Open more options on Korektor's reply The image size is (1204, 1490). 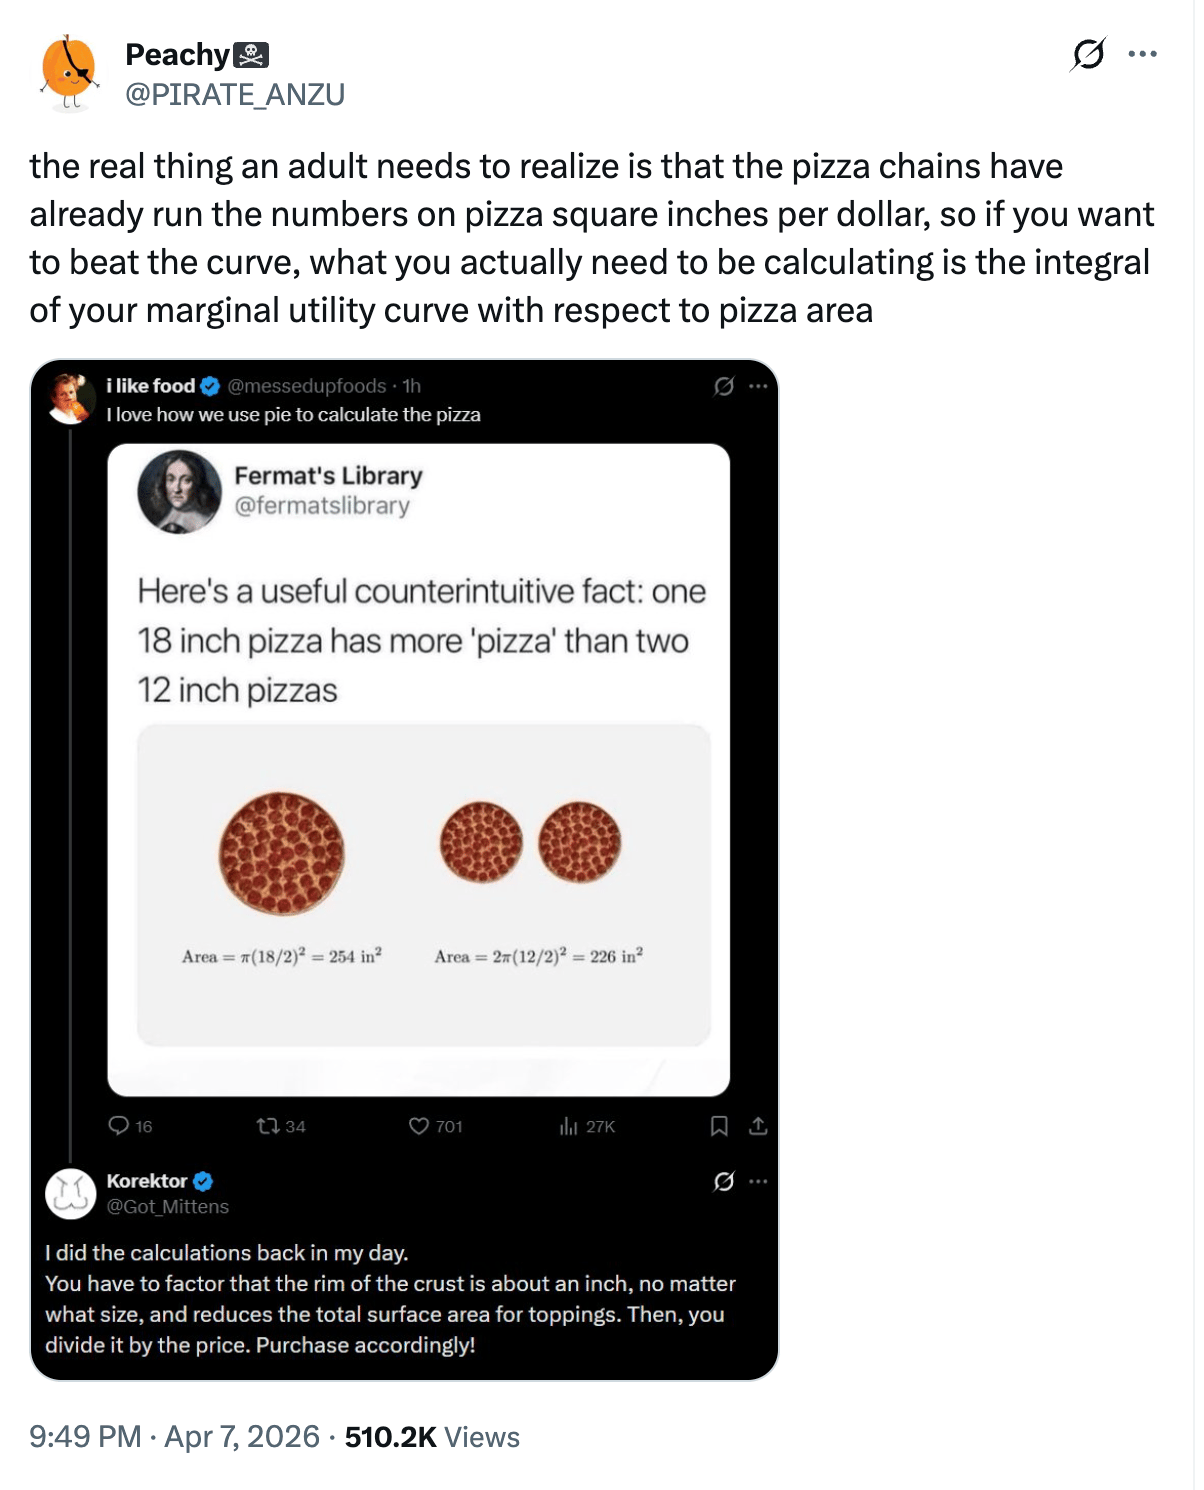click(x=758, y=1181)
